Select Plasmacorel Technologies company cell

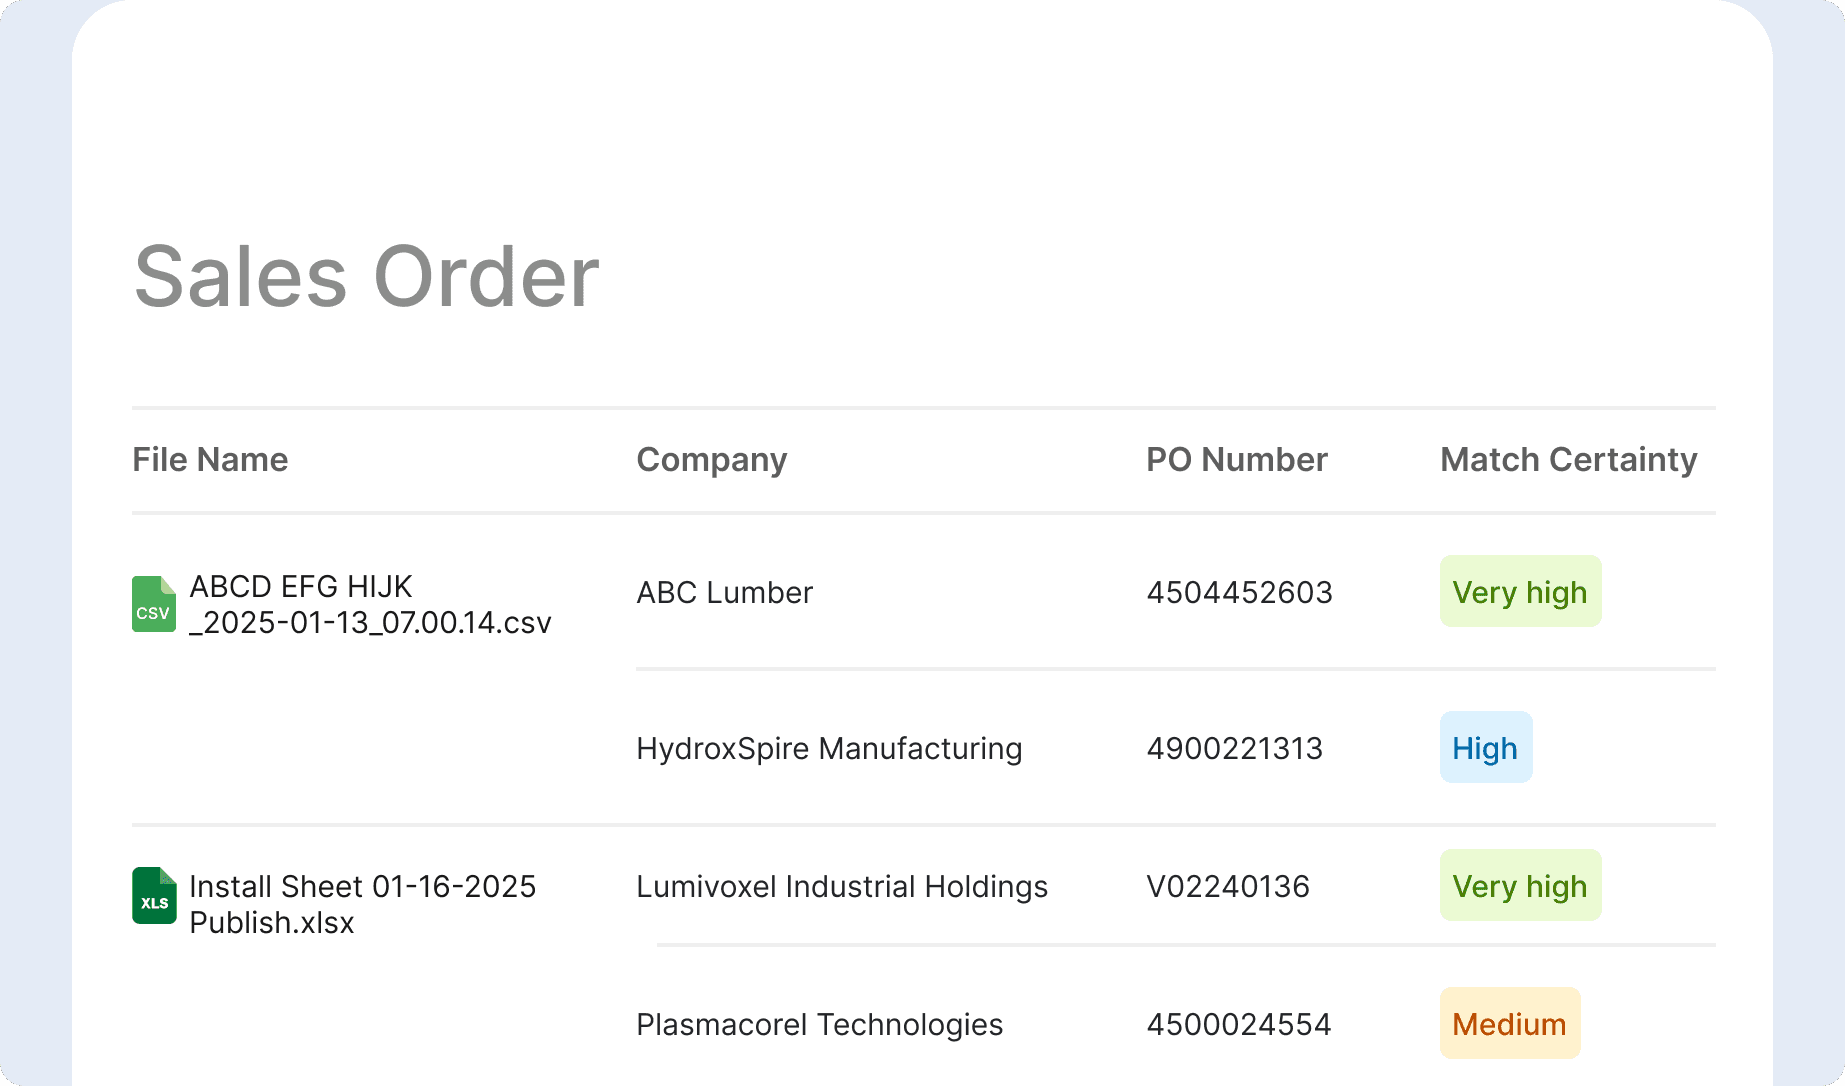(819, 1025)
